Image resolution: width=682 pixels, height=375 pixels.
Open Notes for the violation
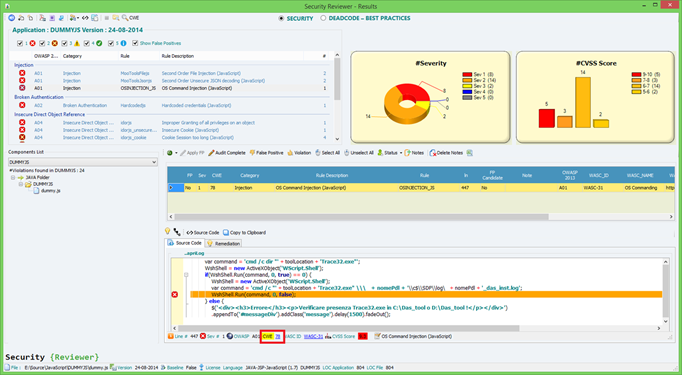click(x=414, y=153)
